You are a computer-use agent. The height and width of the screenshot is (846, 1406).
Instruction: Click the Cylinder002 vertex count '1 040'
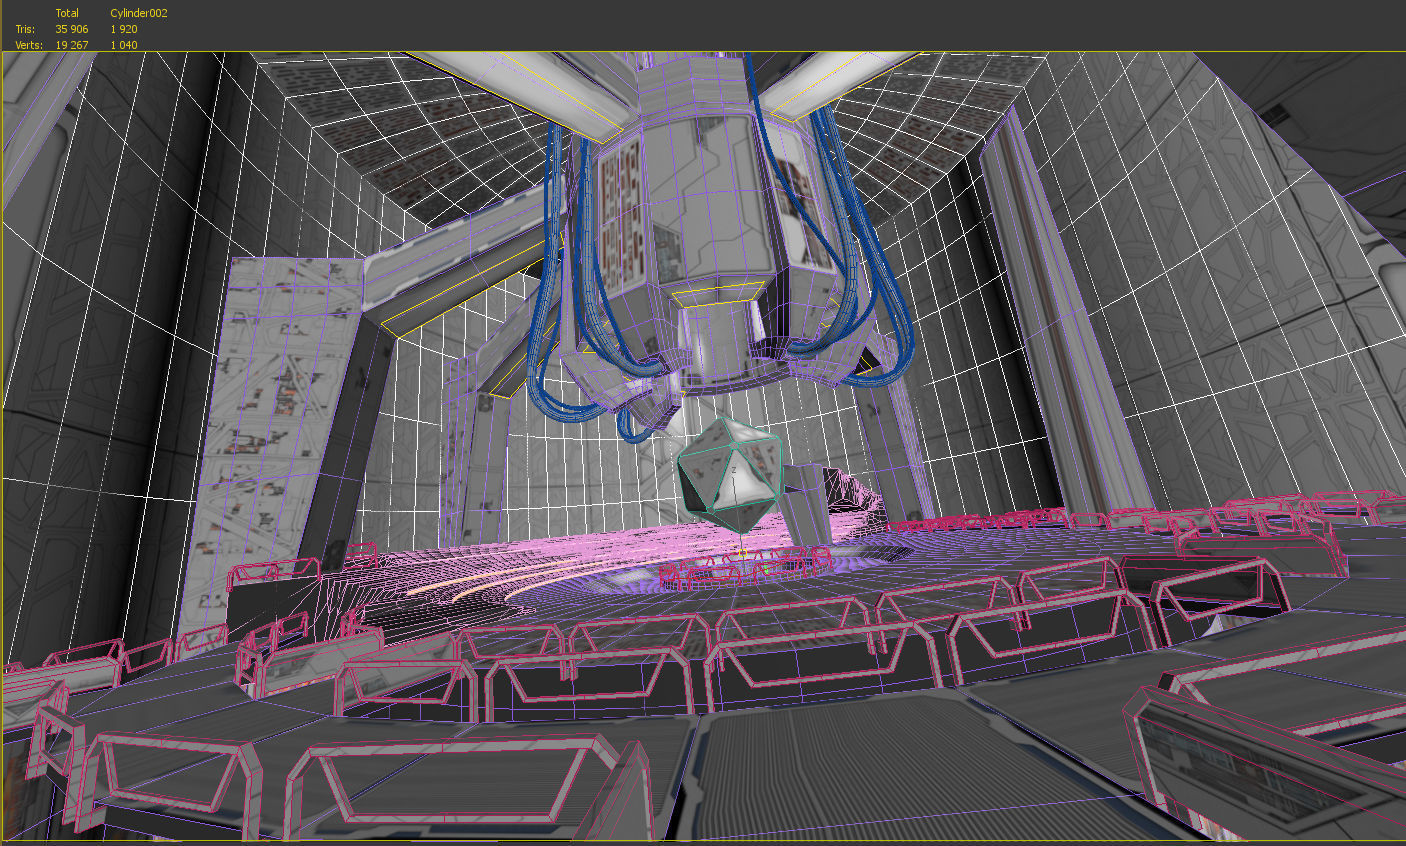[x=124, y=45]
